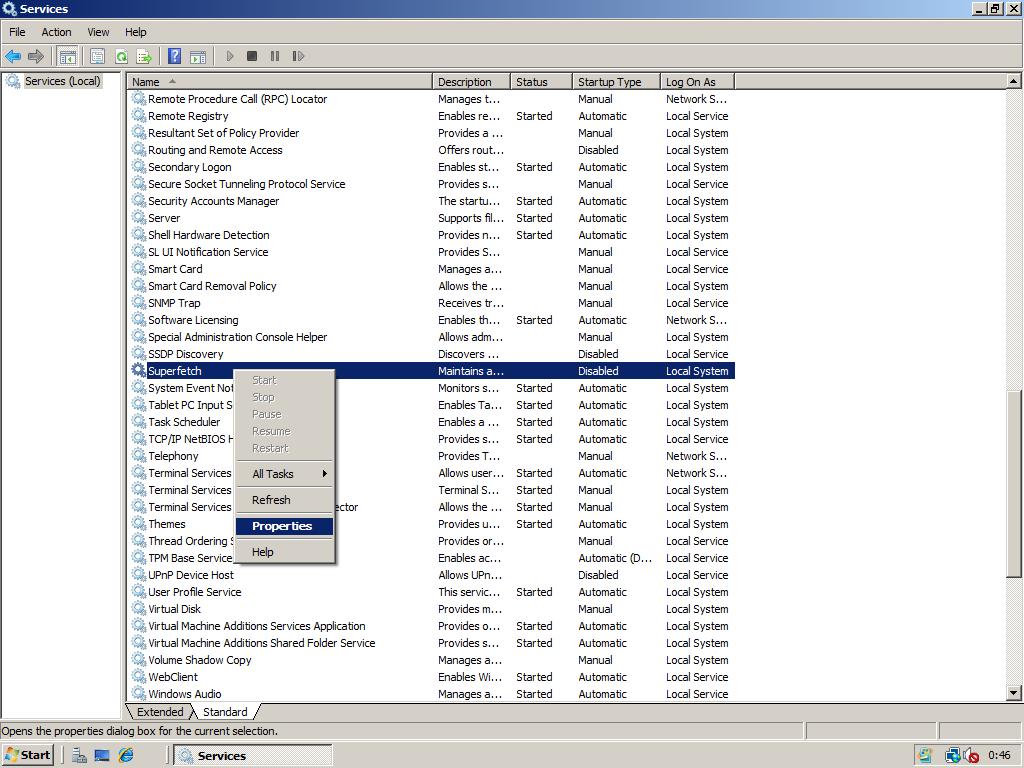Click the Pause Service toolbar icon
Image resolution: width=1024 pixels, height=768 pixels.
(275, 56)
